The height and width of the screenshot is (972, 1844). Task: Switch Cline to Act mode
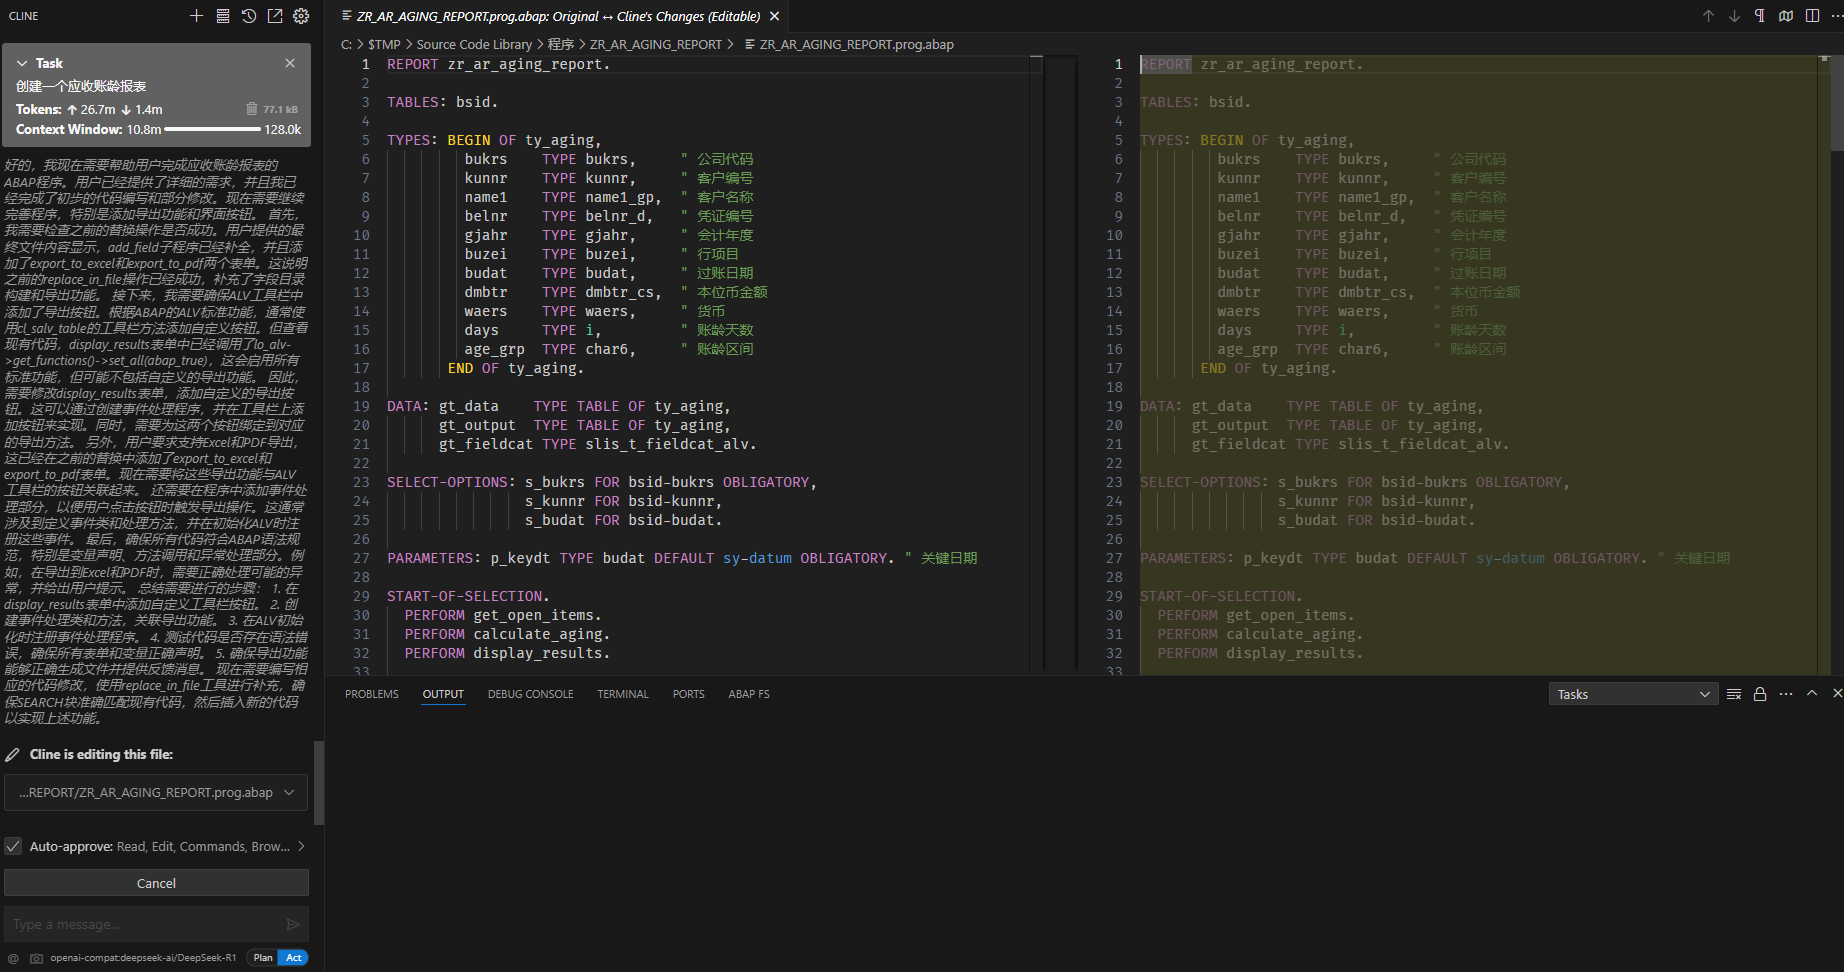(x=294, y=958)
